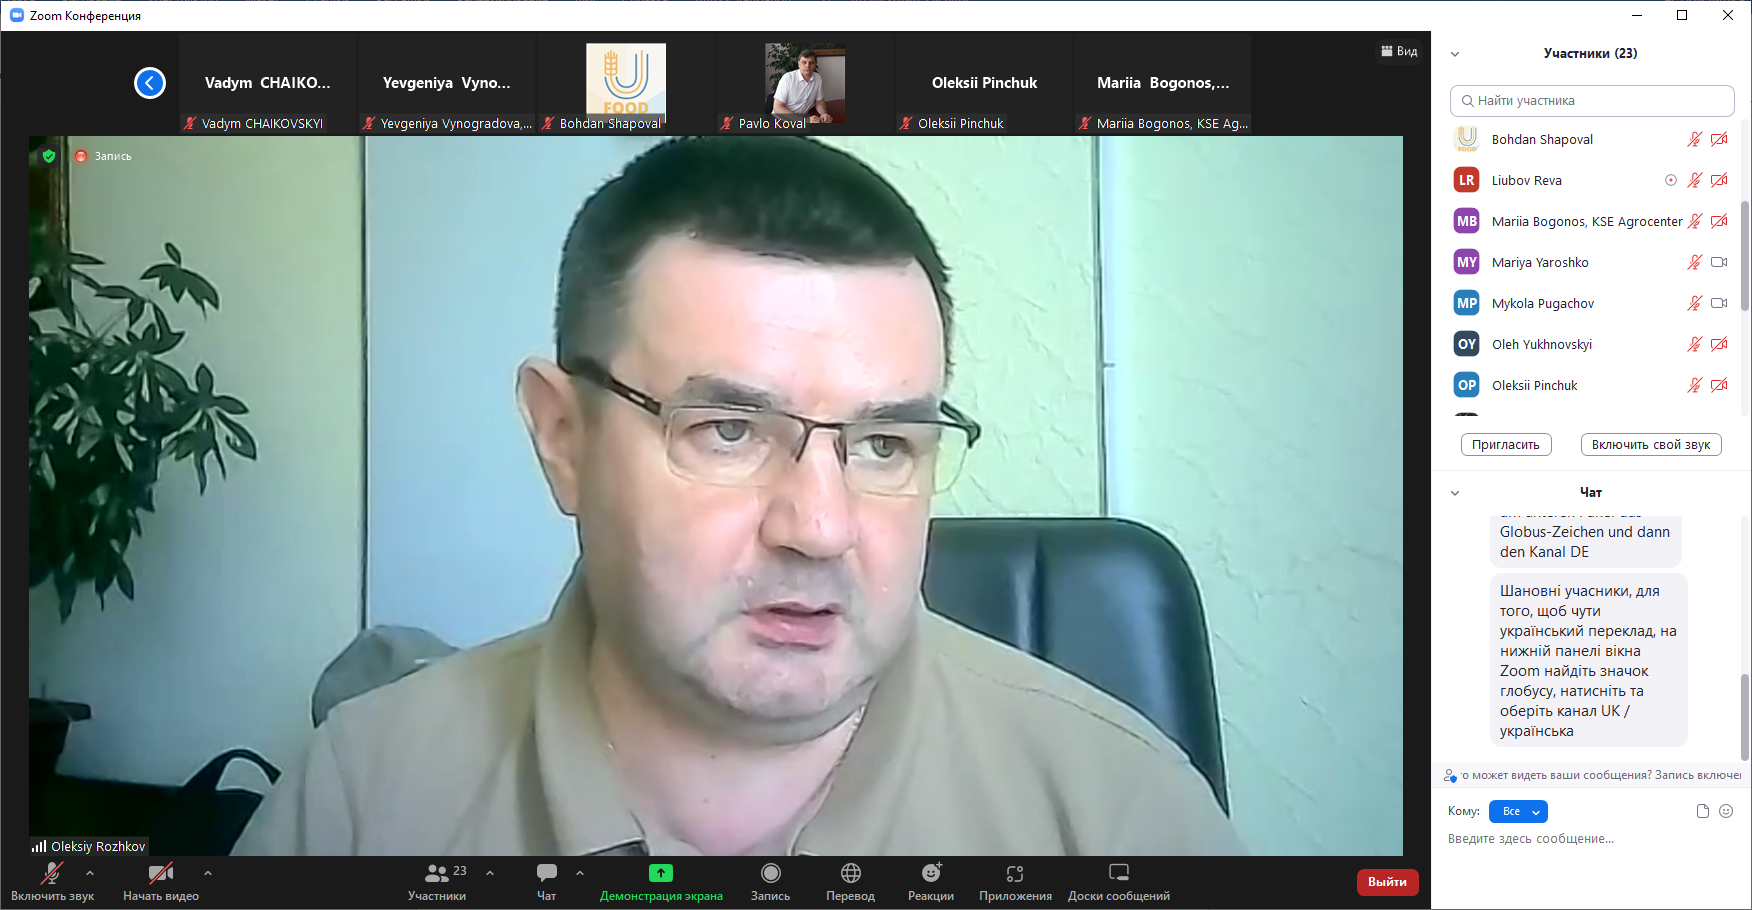Collapse the Участники panel chevron
This screenshot has width=1752, height=910.
click(1455, 54)
